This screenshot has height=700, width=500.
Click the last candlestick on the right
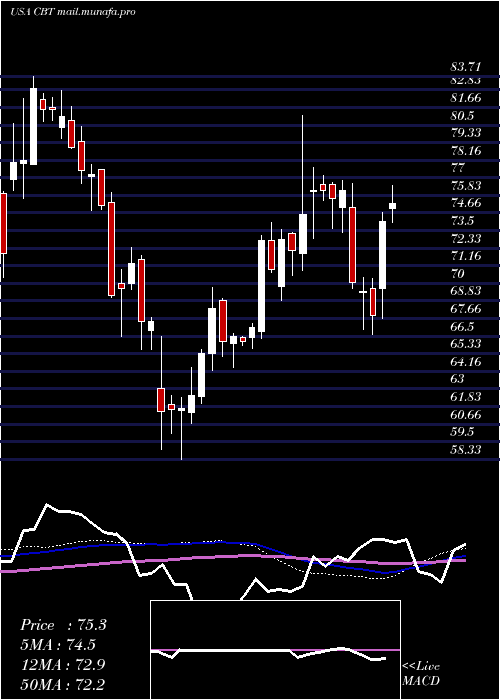coord(393,205)
